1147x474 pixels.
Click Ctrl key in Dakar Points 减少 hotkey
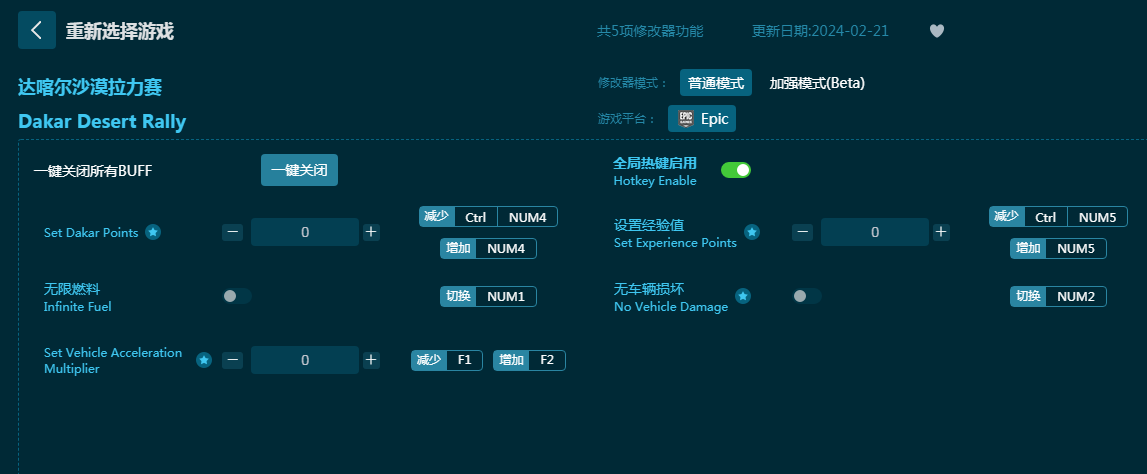coord(475,217)
